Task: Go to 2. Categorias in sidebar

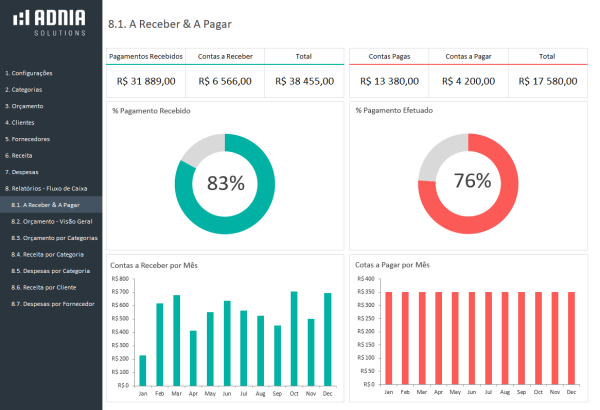Action: click(x=24, y=90)
